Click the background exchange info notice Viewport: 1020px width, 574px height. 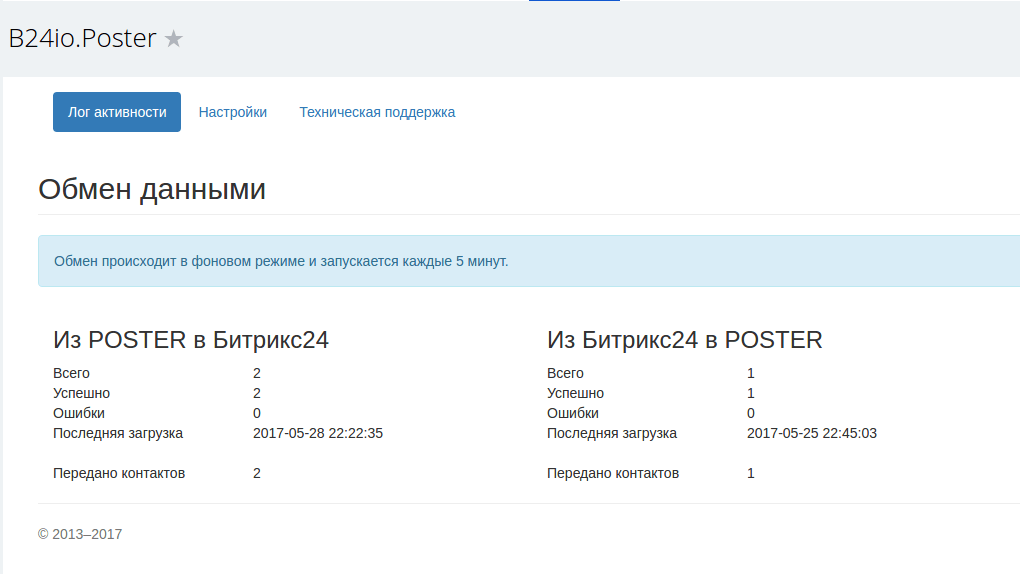(x=529, y=261)
